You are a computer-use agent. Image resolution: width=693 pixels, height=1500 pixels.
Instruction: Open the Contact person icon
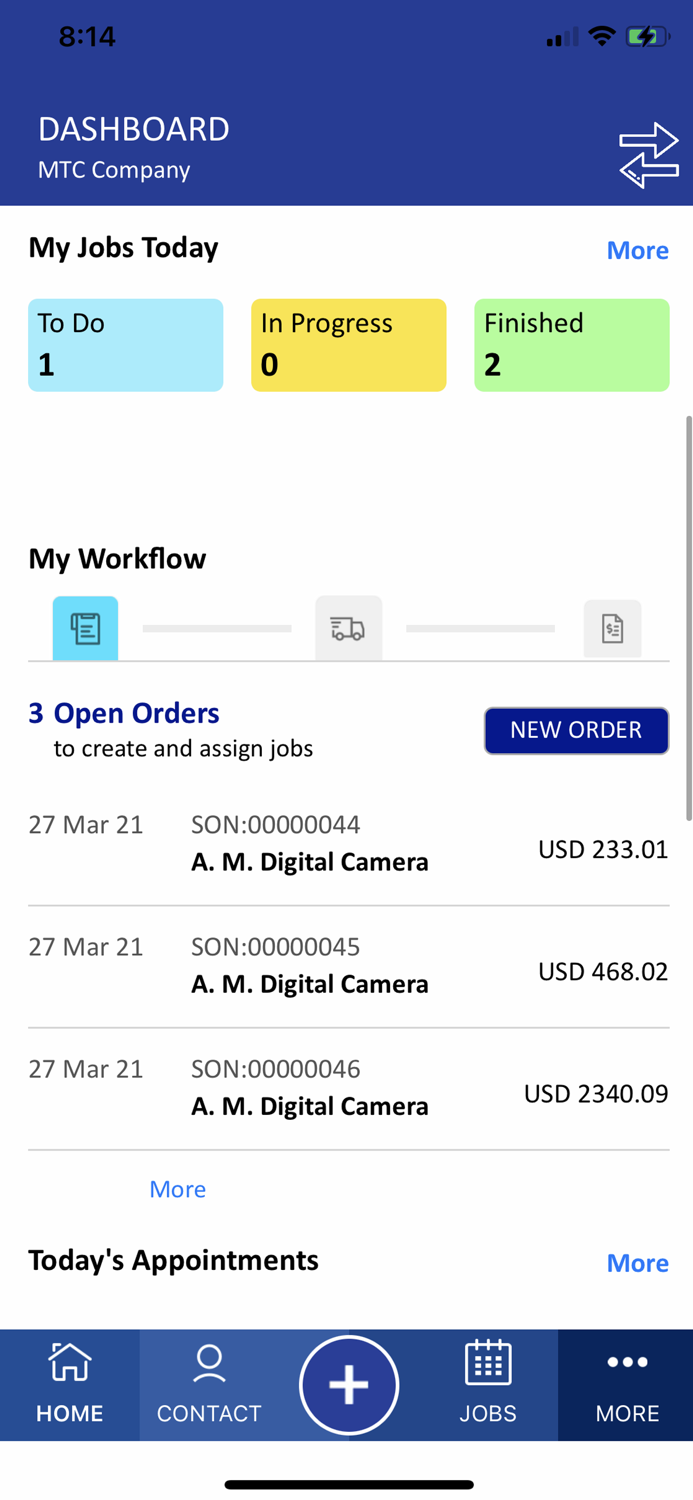click(209, 1364)
